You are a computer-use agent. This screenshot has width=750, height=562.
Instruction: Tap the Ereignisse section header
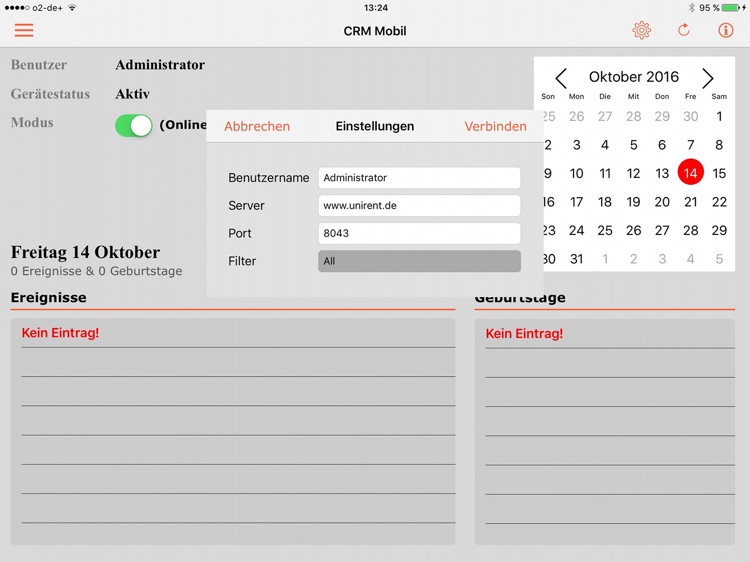[49, 298]
